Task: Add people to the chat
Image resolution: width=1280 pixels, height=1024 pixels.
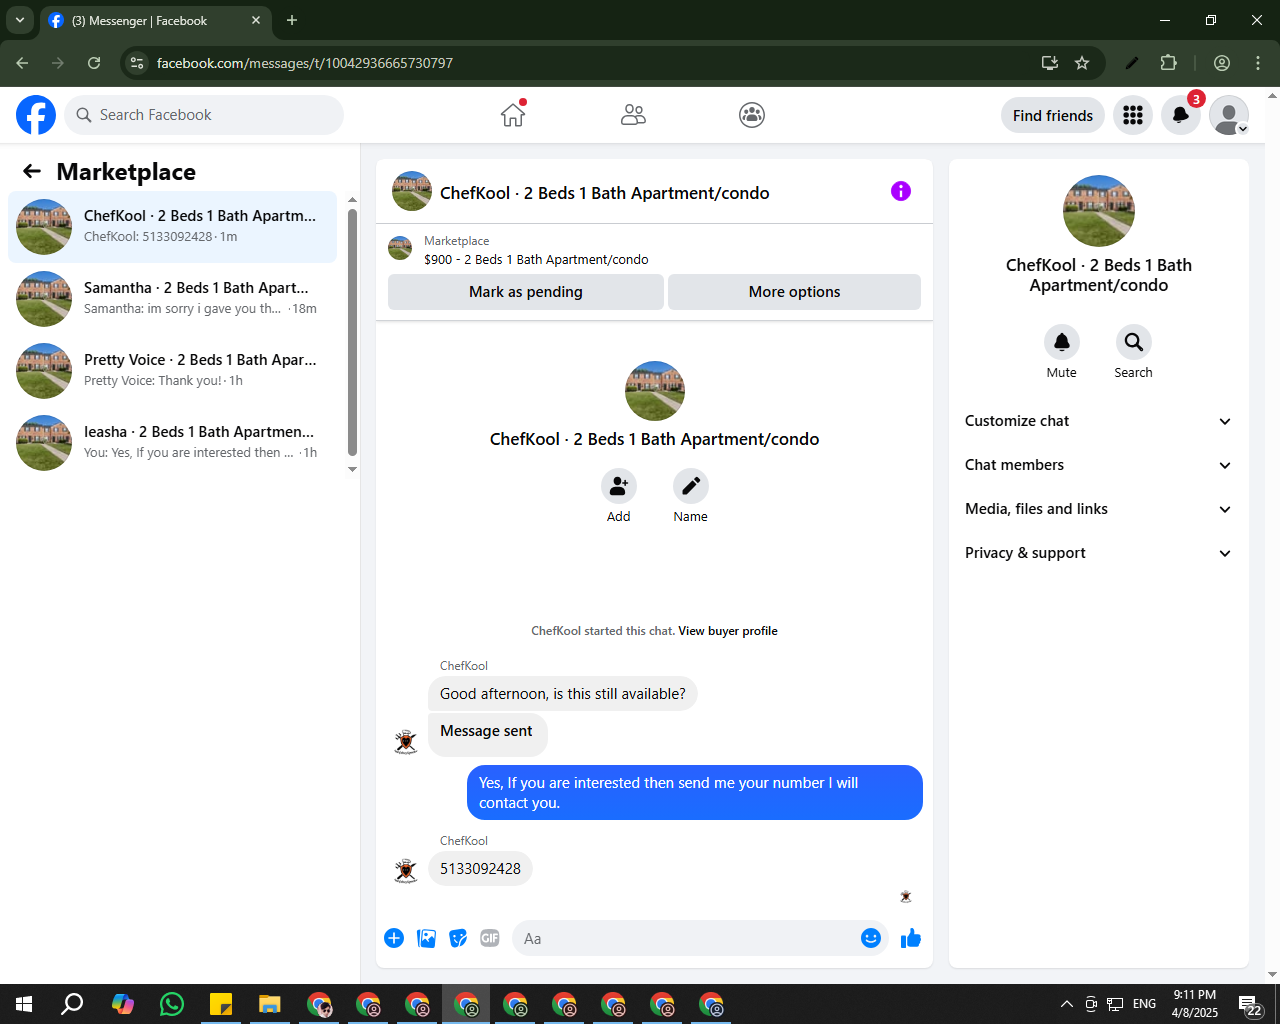Action: coord(619,486)
